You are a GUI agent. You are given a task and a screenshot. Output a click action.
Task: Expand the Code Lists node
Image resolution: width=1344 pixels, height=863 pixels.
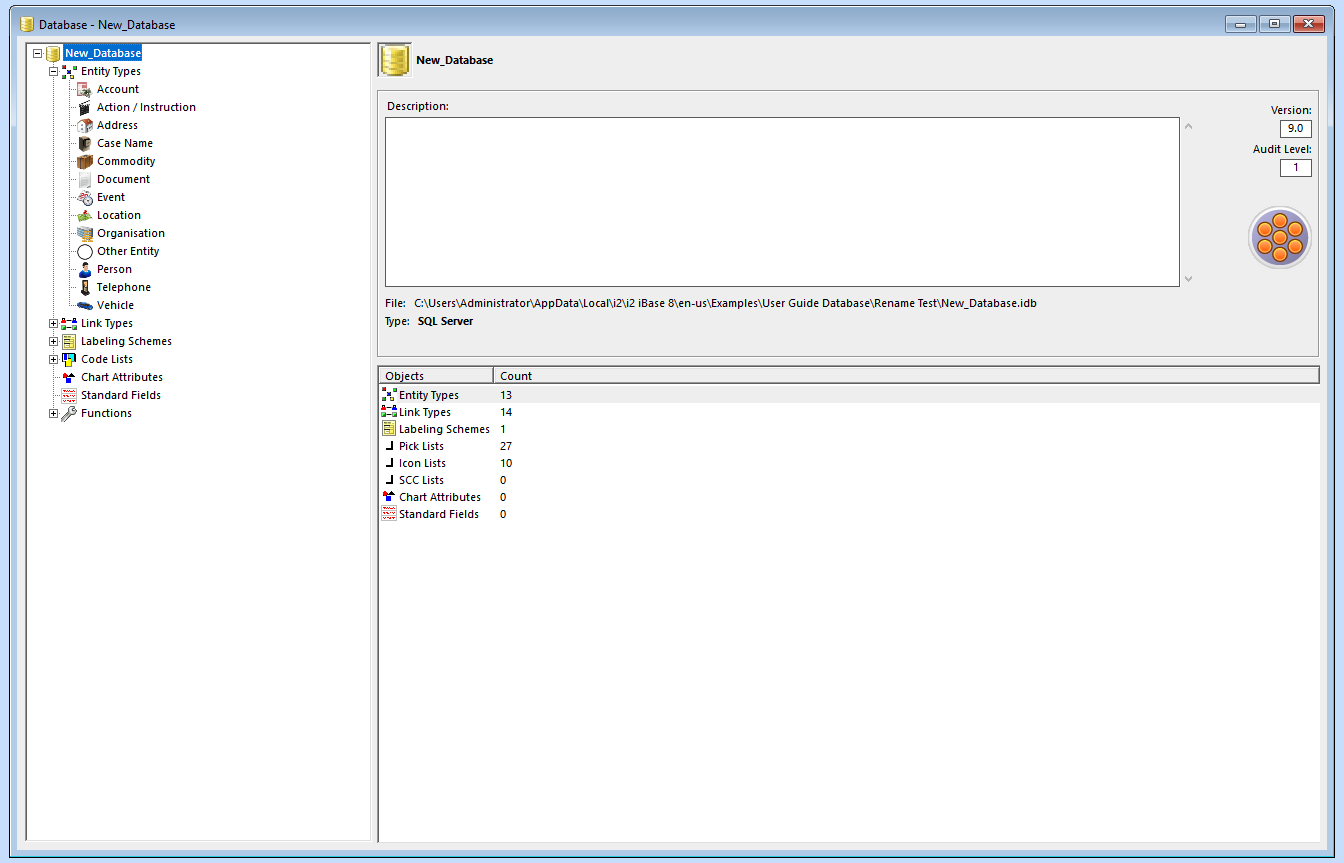52,359
